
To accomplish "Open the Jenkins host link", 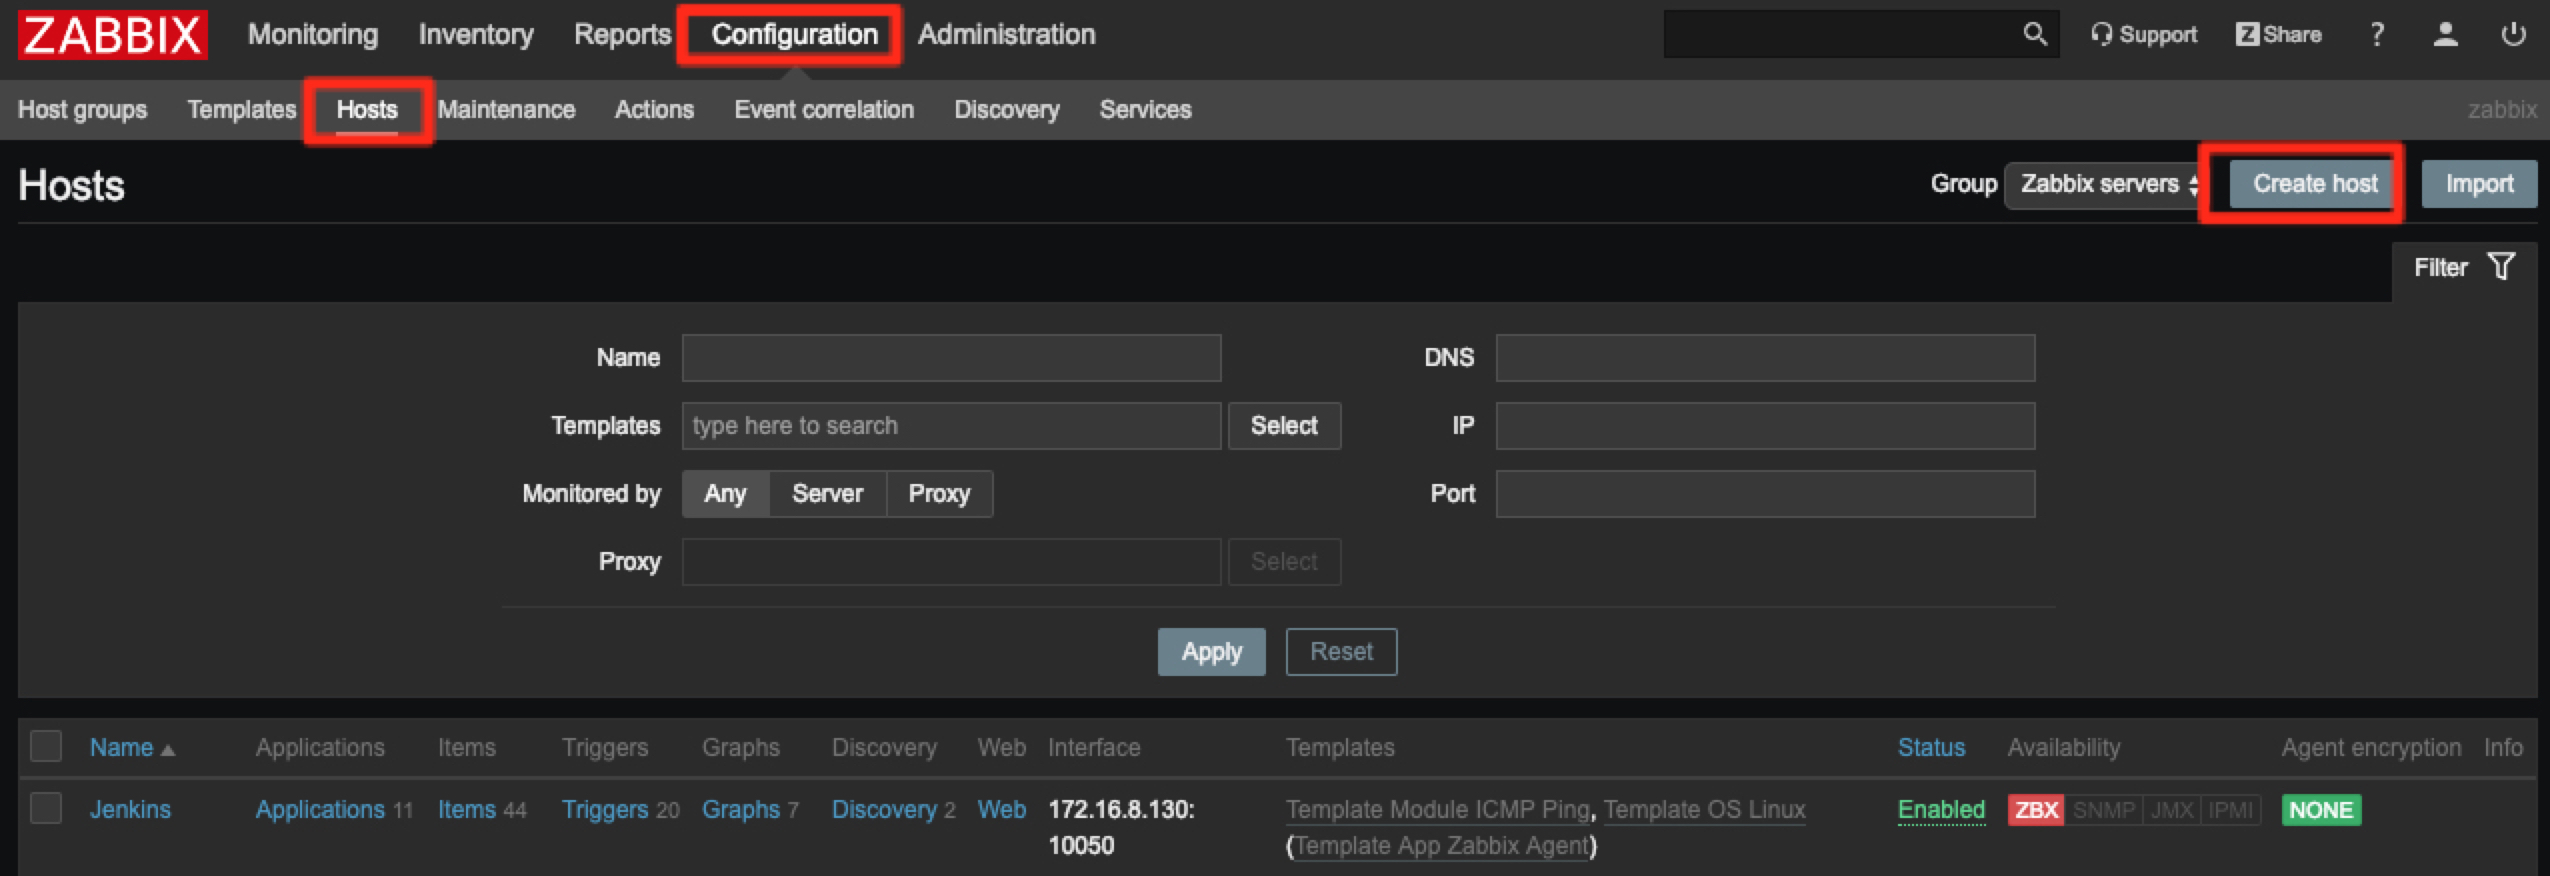I will pyautogui.click(x=130, y=810).
